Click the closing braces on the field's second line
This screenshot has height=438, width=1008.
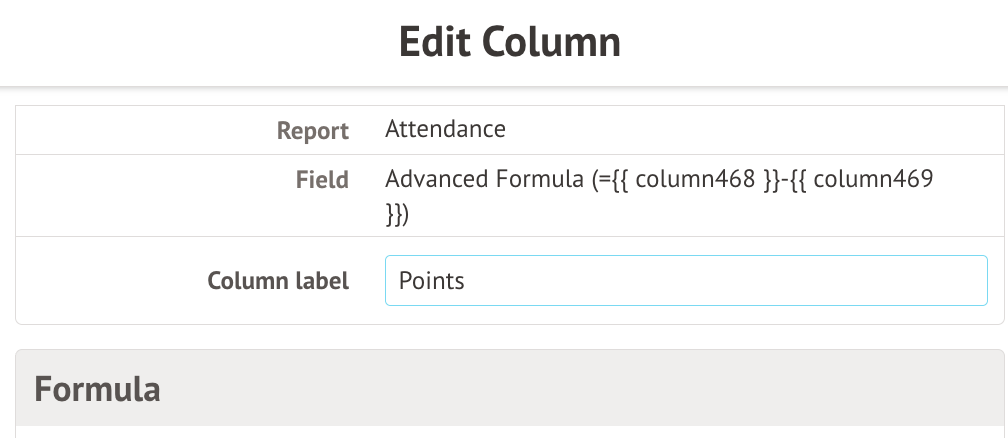397,213
